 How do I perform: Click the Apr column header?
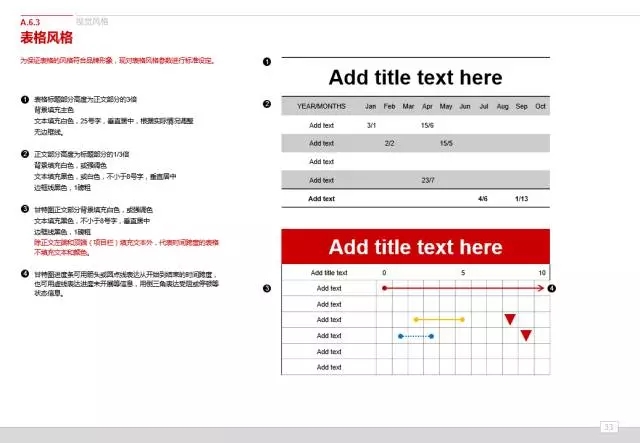[x=427, y=106]
